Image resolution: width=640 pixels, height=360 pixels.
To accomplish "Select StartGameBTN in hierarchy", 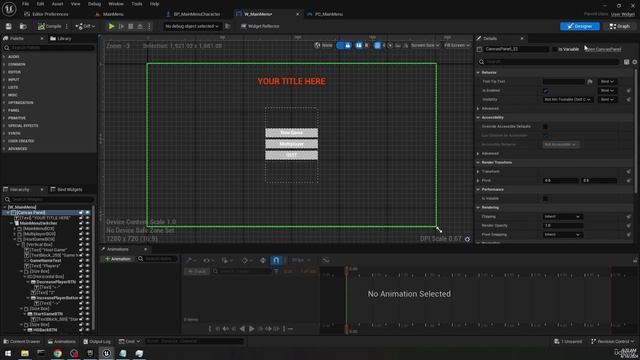I will click(x=48, y=314).
